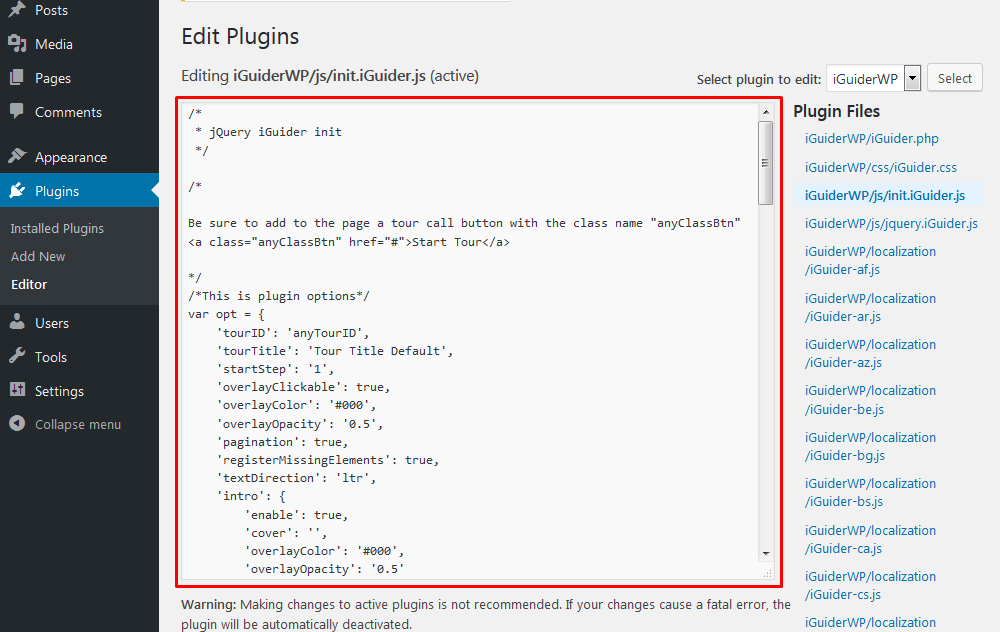Viewport: 1000px width, 632px height.
Task: Click the Settings sliders icon
Action: click(x=17, y=391)
